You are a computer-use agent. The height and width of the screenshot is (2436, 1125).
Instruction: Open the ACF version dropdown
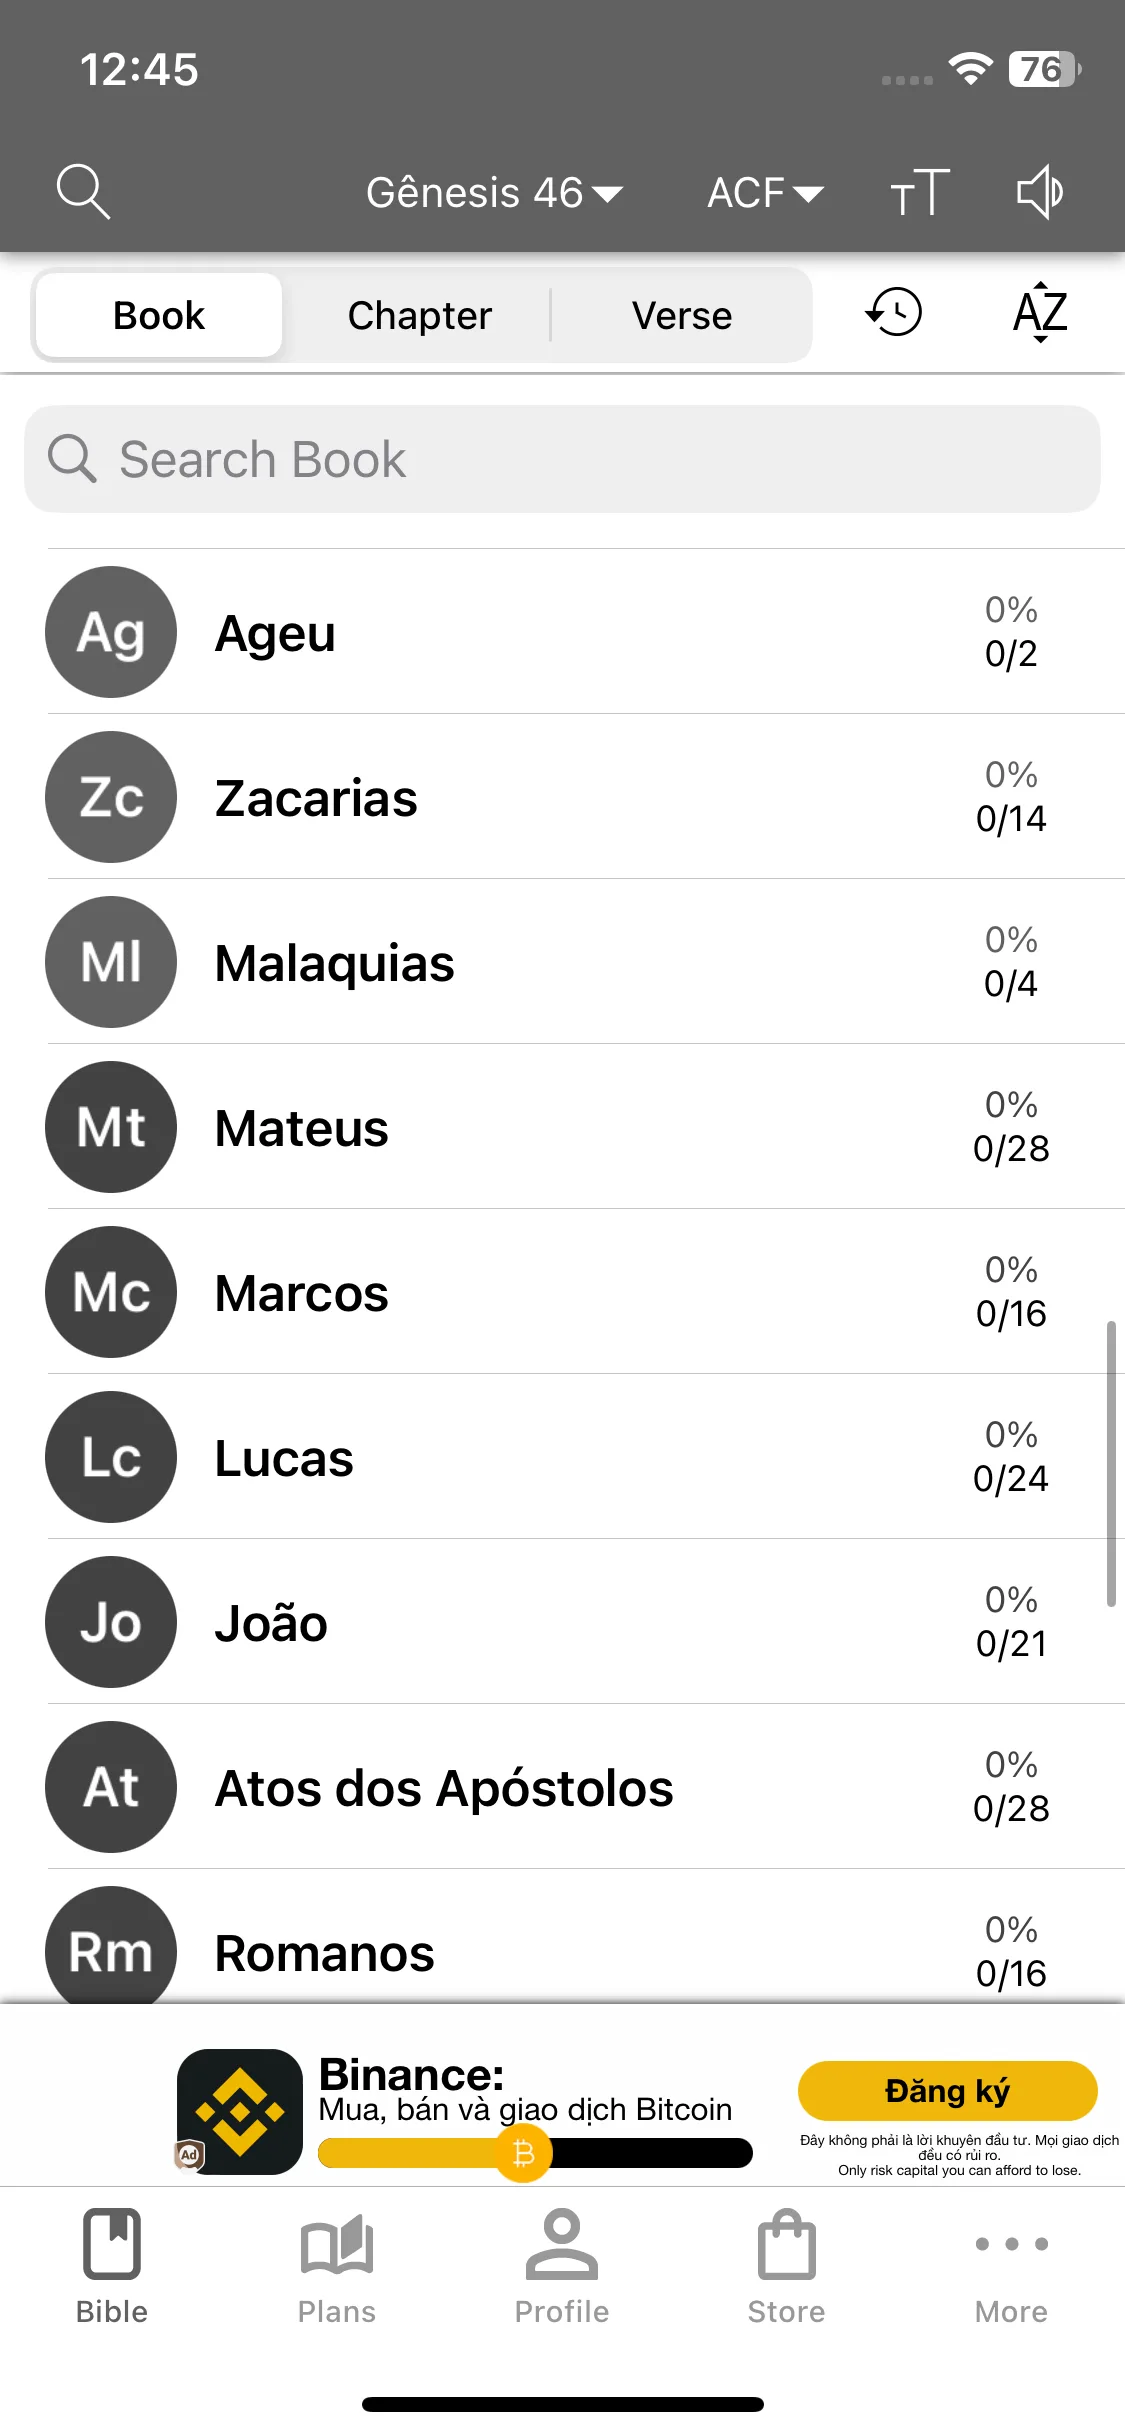[765, 192]
